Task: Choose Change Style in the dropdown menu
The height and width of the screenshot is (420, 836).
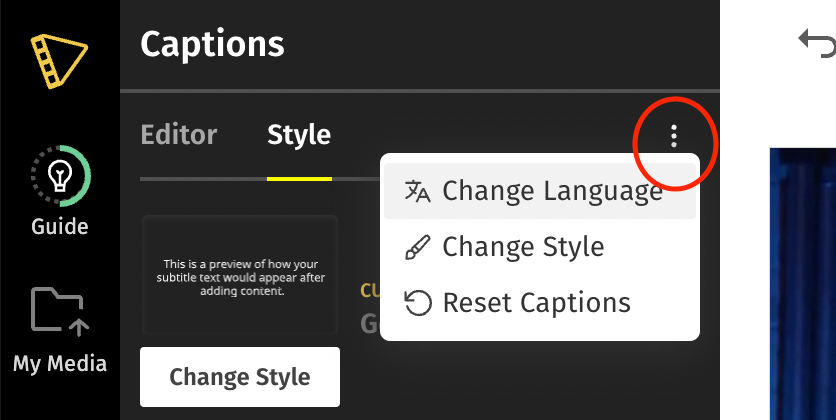Action: [x=540, y=247]
